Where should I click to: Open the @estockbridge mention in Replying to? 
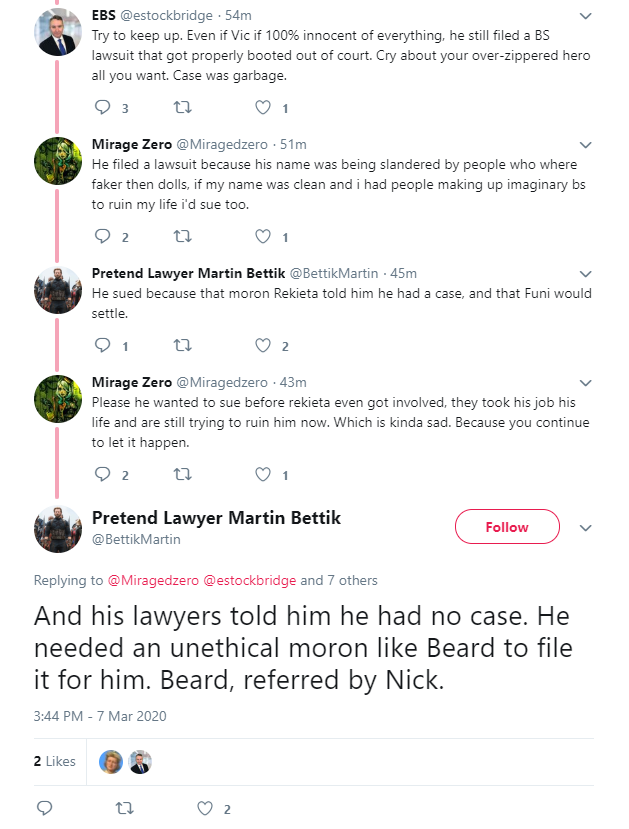click(x=249, y=580)
